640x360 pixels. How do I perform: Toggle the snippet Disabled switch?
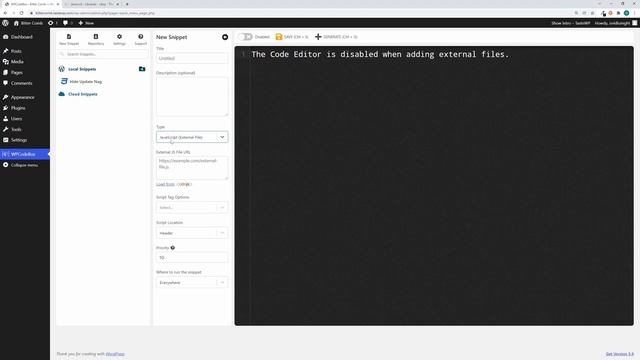coord(245,37)
